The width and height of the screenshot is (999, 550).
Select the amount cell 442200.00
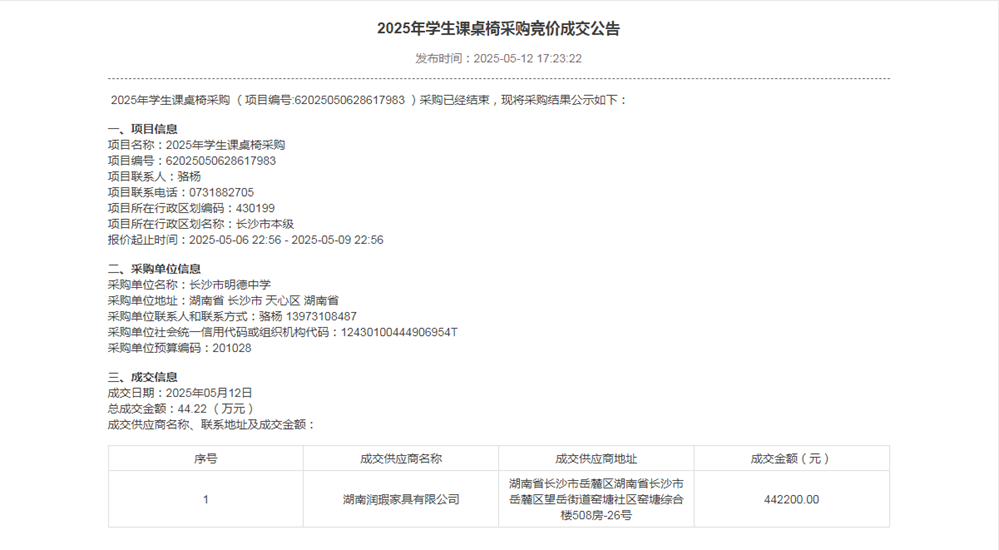(792, 500)
